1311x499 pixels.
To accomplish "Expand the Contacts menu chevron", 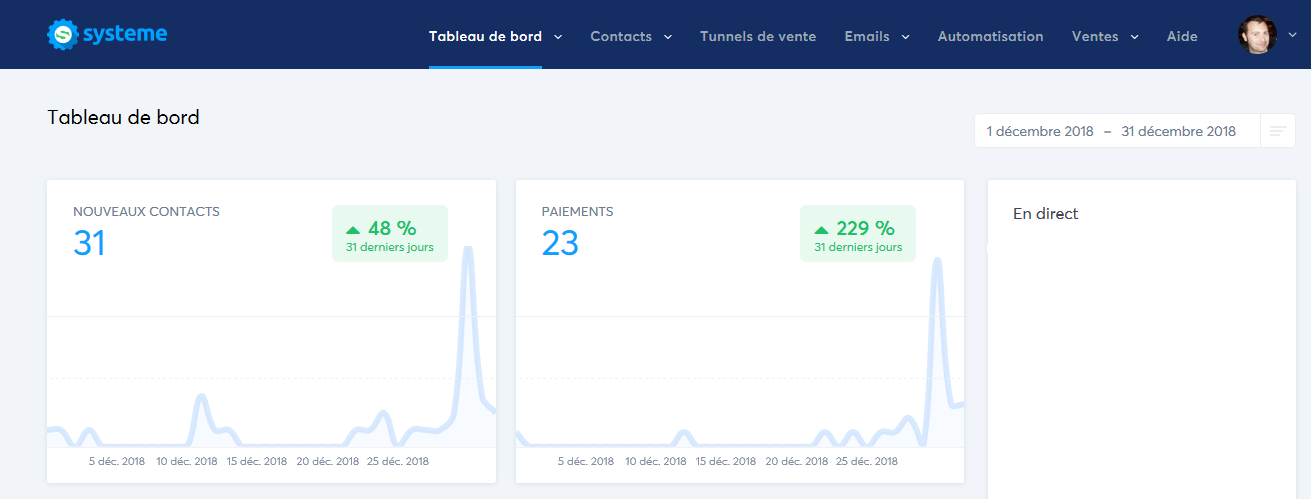I will click(x=667, y=37).
